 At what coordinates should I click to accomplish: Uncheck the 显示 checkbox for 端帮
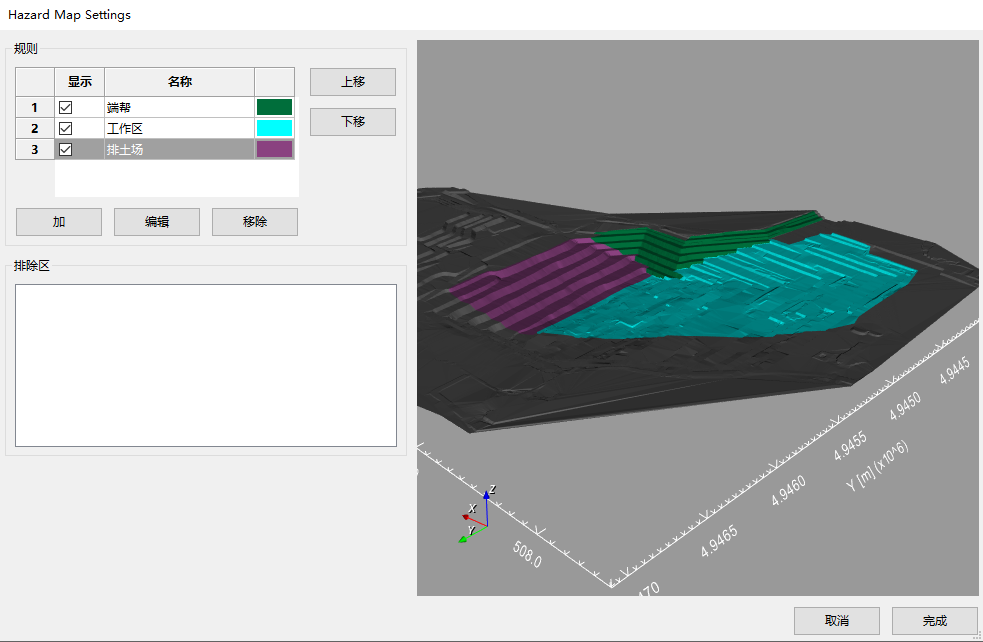tap(66, 107)
